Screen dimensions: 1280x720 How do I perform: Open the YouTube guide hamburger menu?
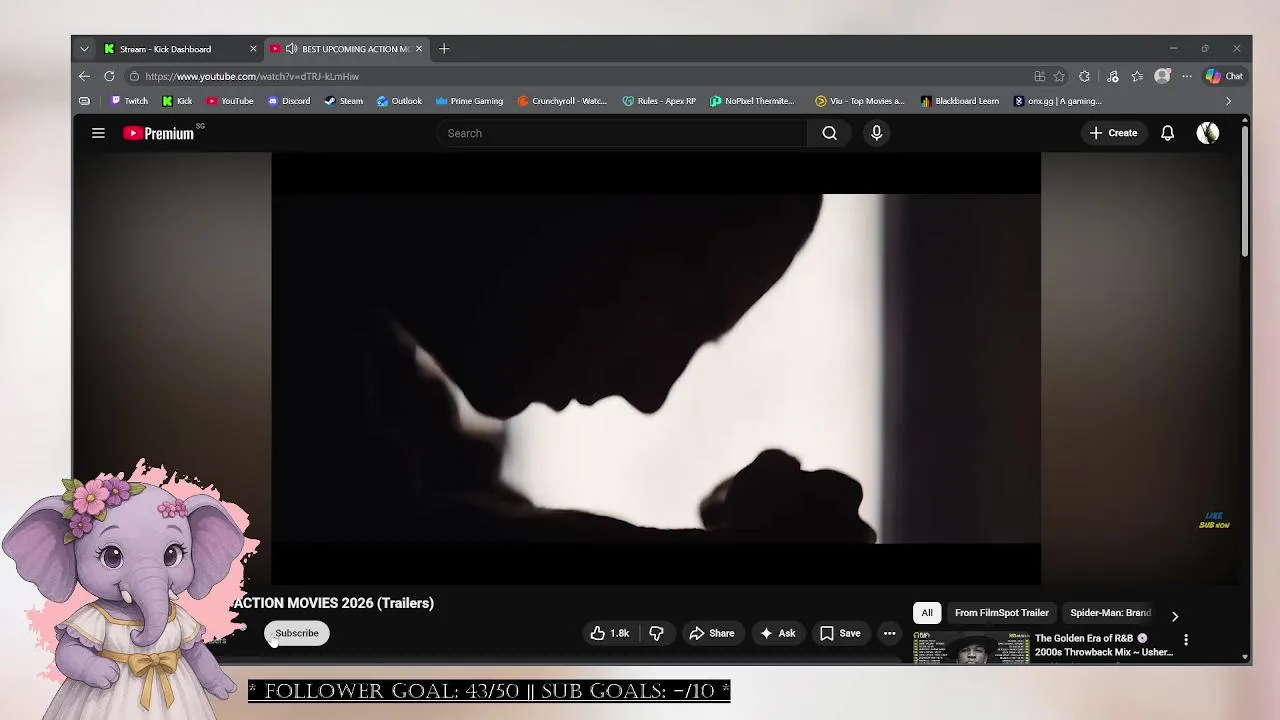pyautogui.click(x=98, y=133)
